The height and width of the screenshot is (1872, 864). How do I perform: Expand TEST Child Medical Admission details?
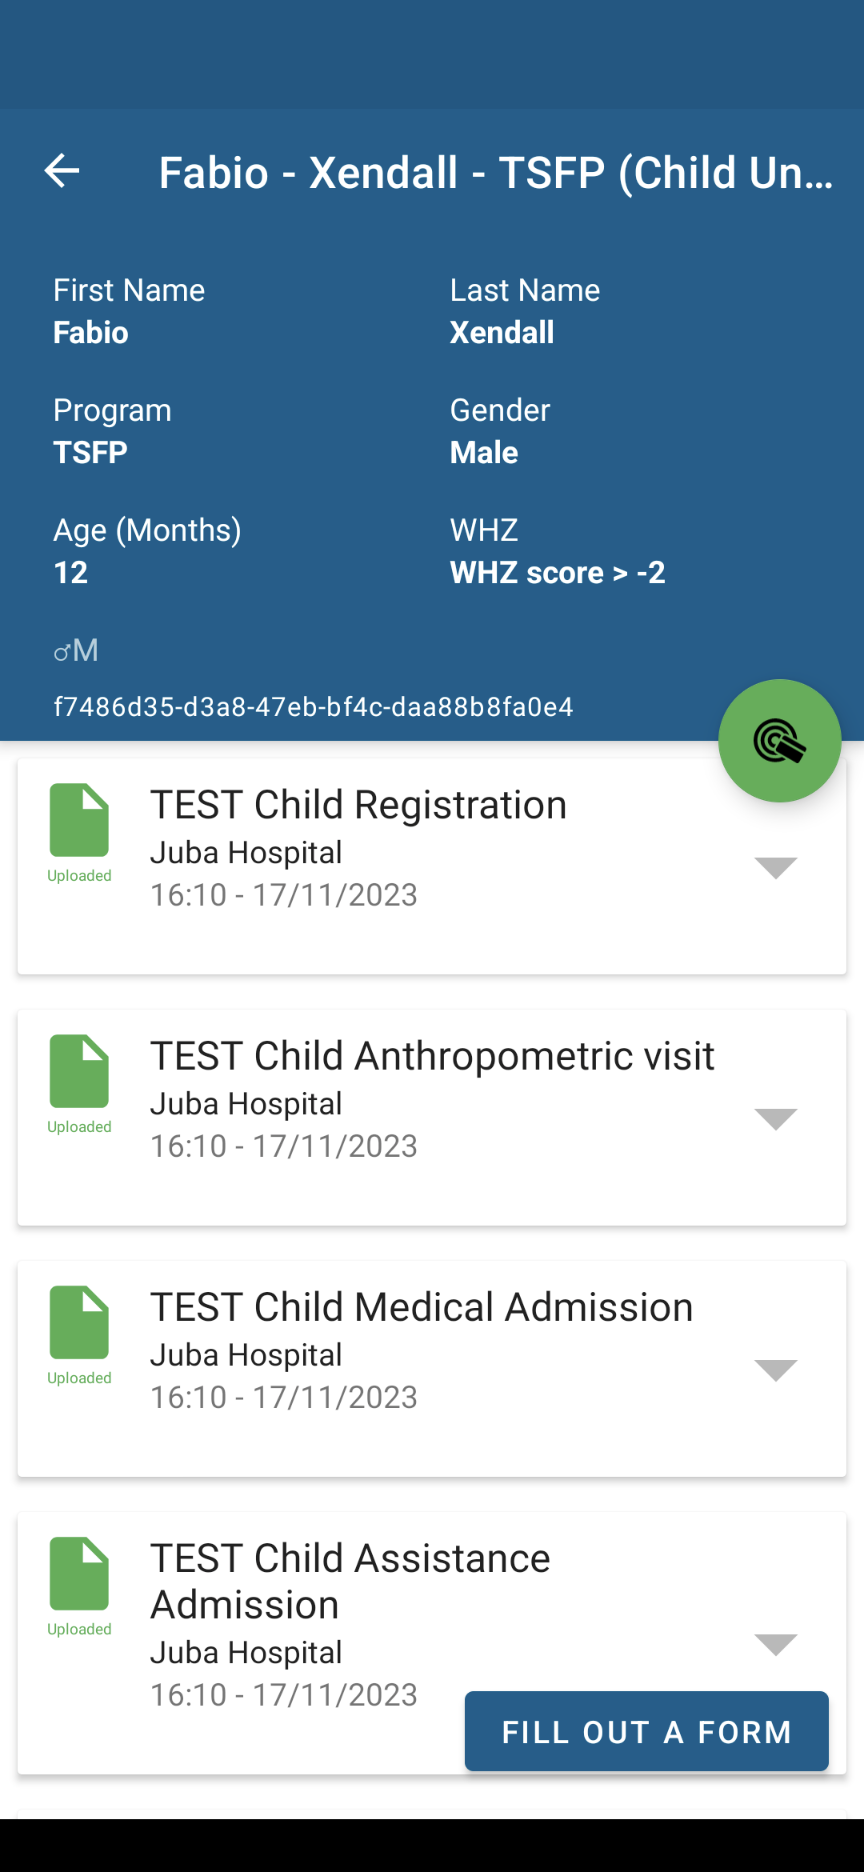775,1369
